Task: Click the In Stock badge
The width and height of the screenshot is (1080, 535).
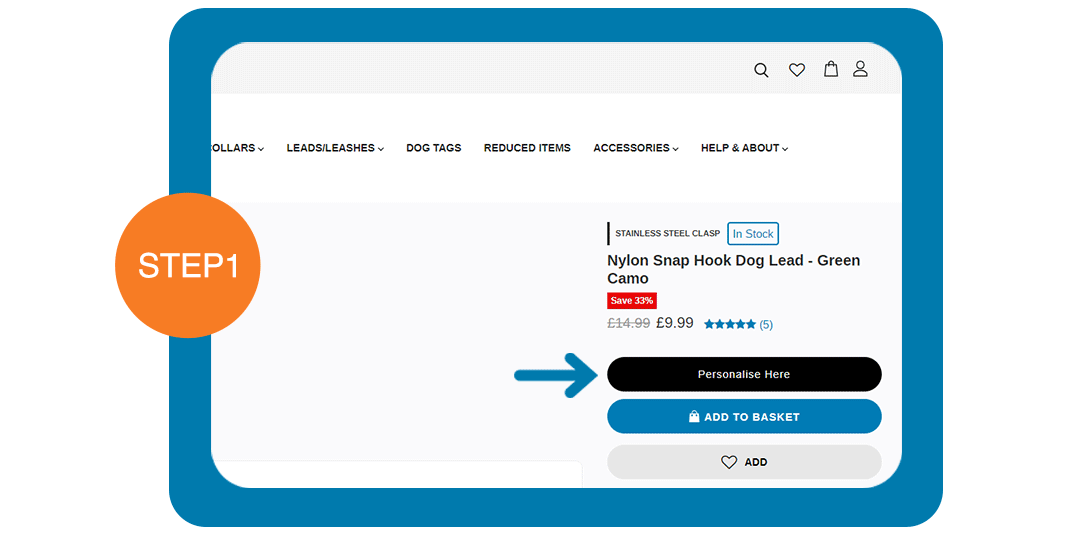Action: (x=753, y=234)
